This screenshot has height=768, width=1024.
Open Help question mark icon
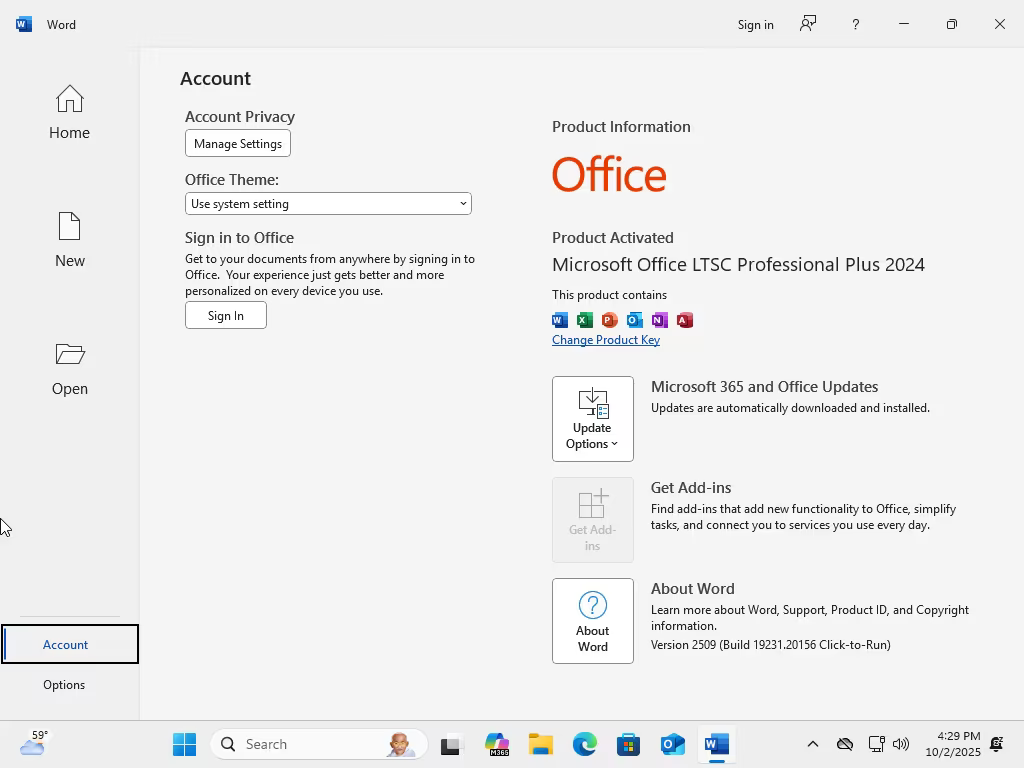pyautogui.click(x=856, y=24)
